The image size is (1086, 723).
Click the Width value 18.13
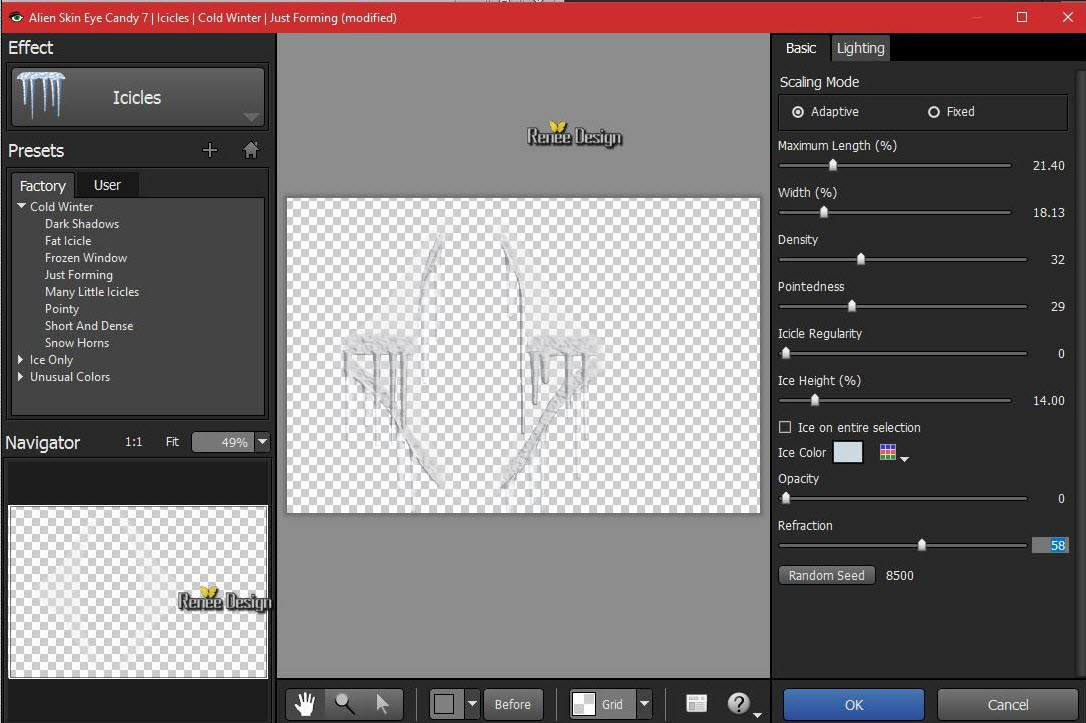coord(1048,213)
